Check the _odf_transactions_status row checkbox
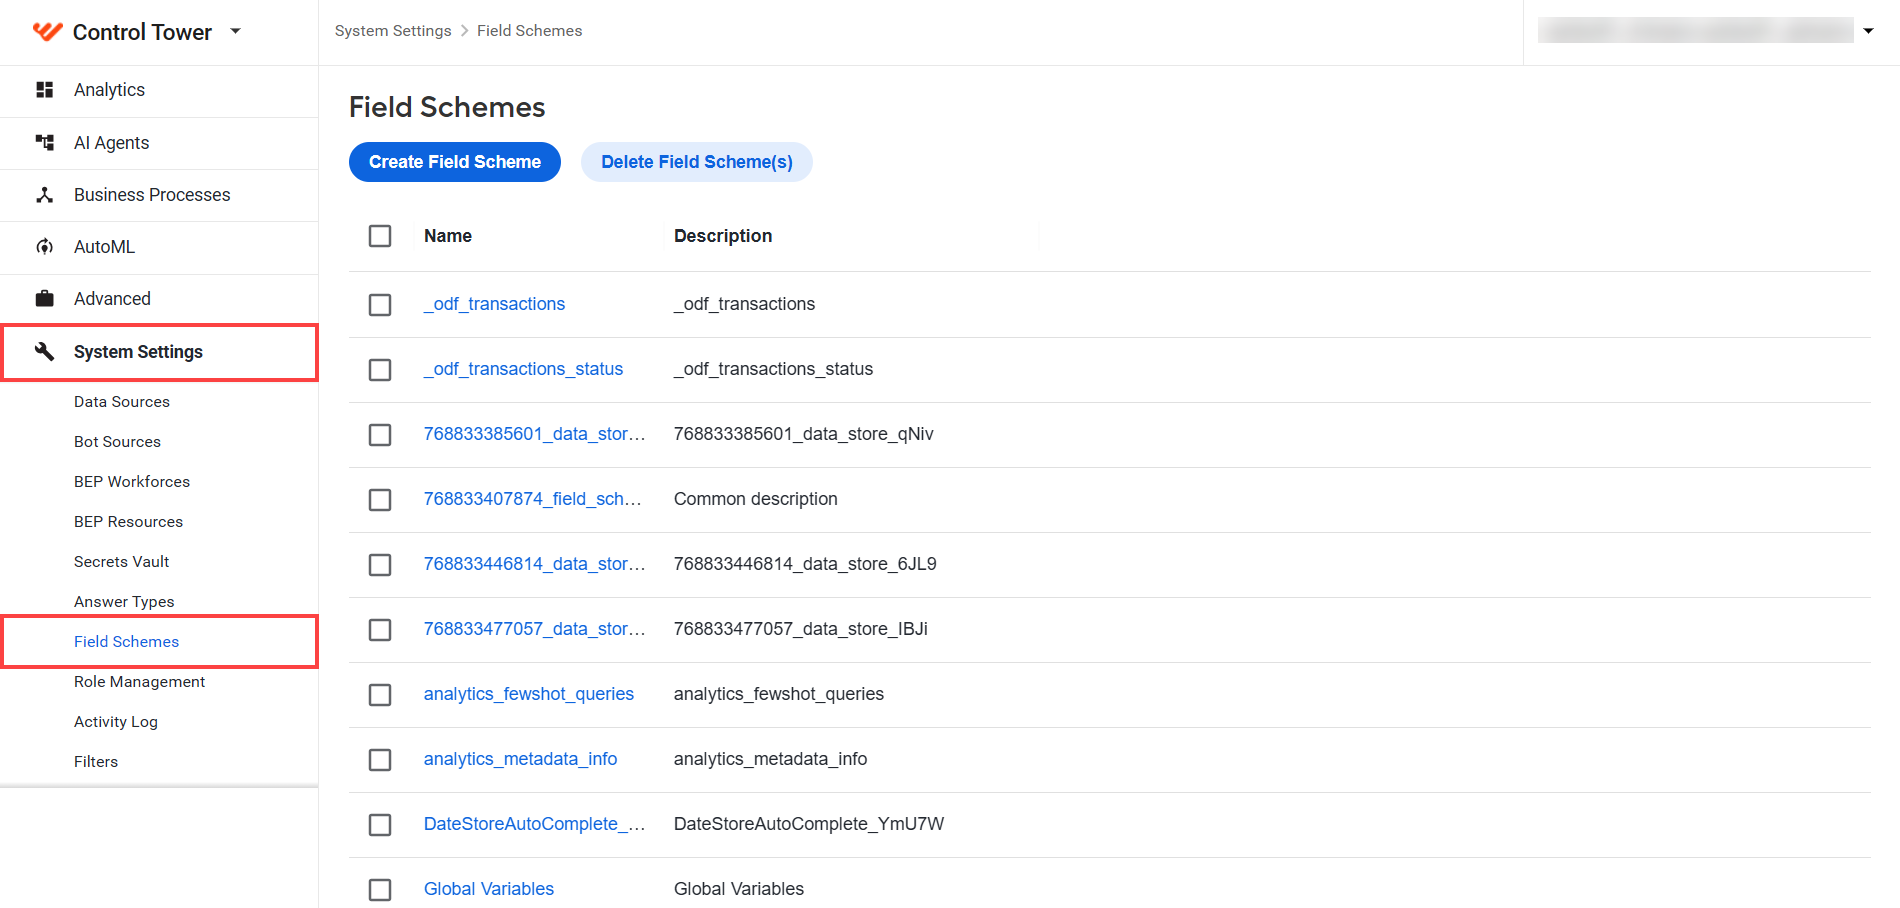Screen dimensions: 1900x908 coord(380,369)
